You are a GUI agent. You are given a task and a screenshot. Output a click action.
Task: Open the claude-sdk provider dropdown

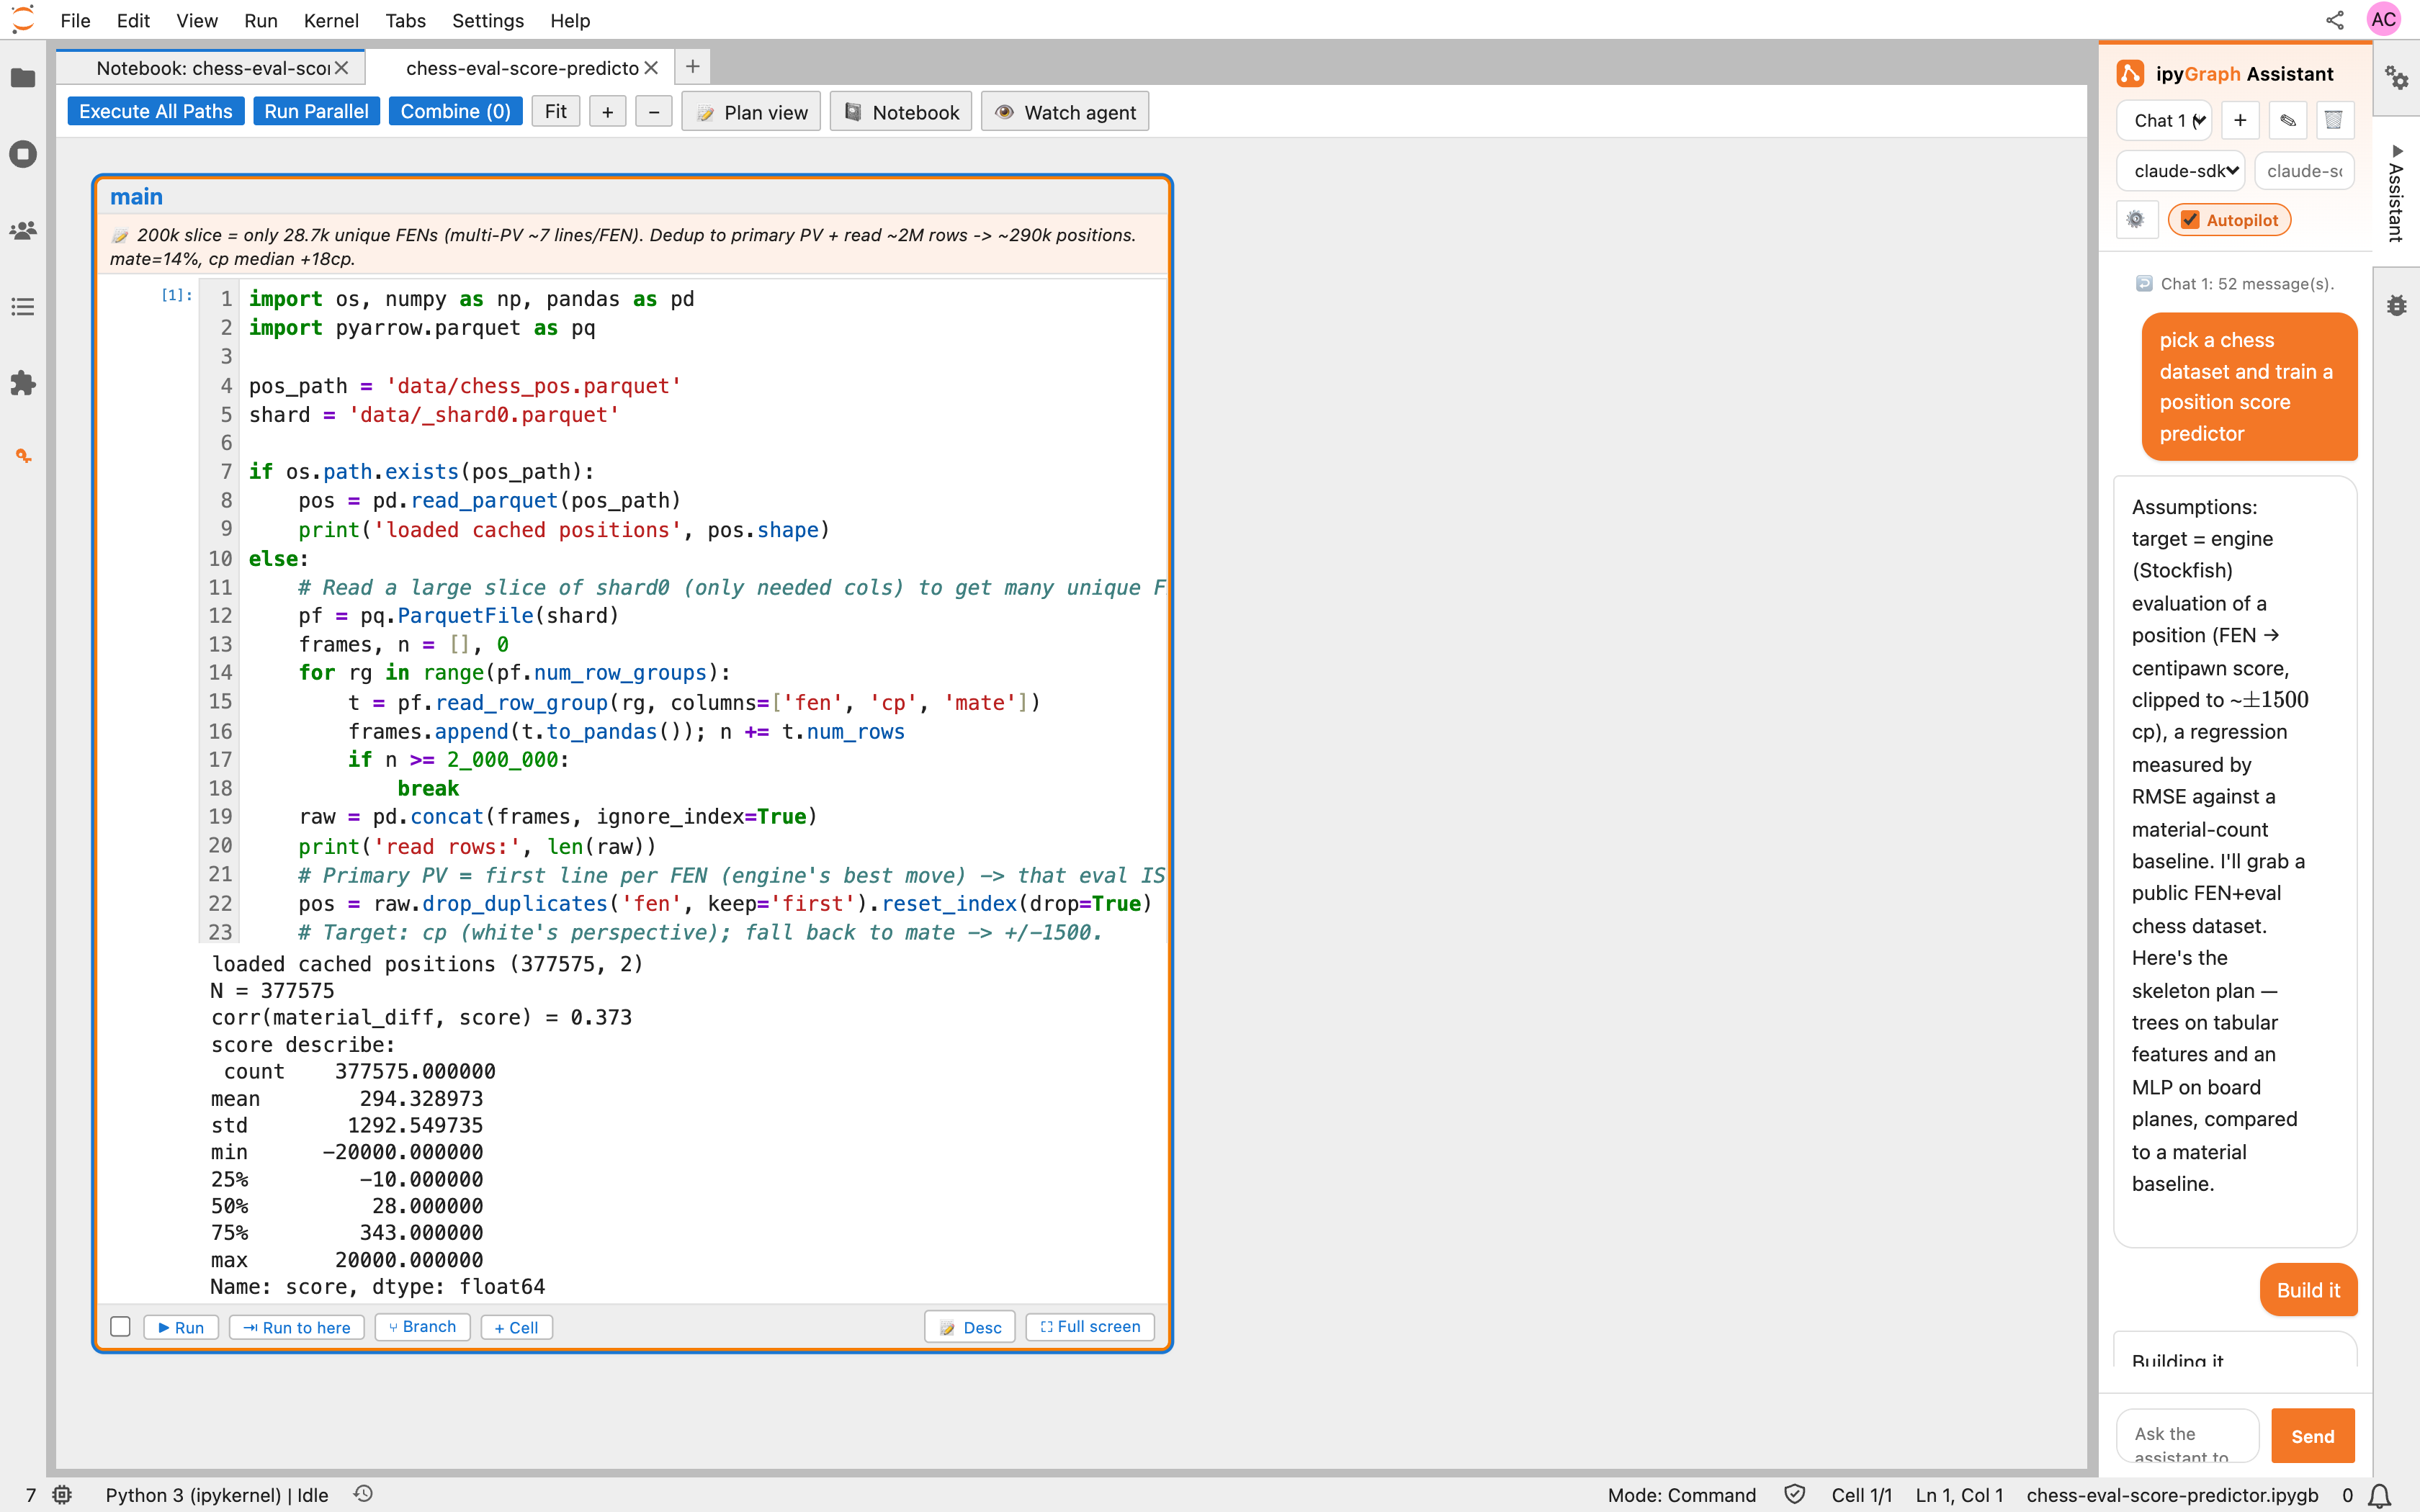pos(2180,171)
